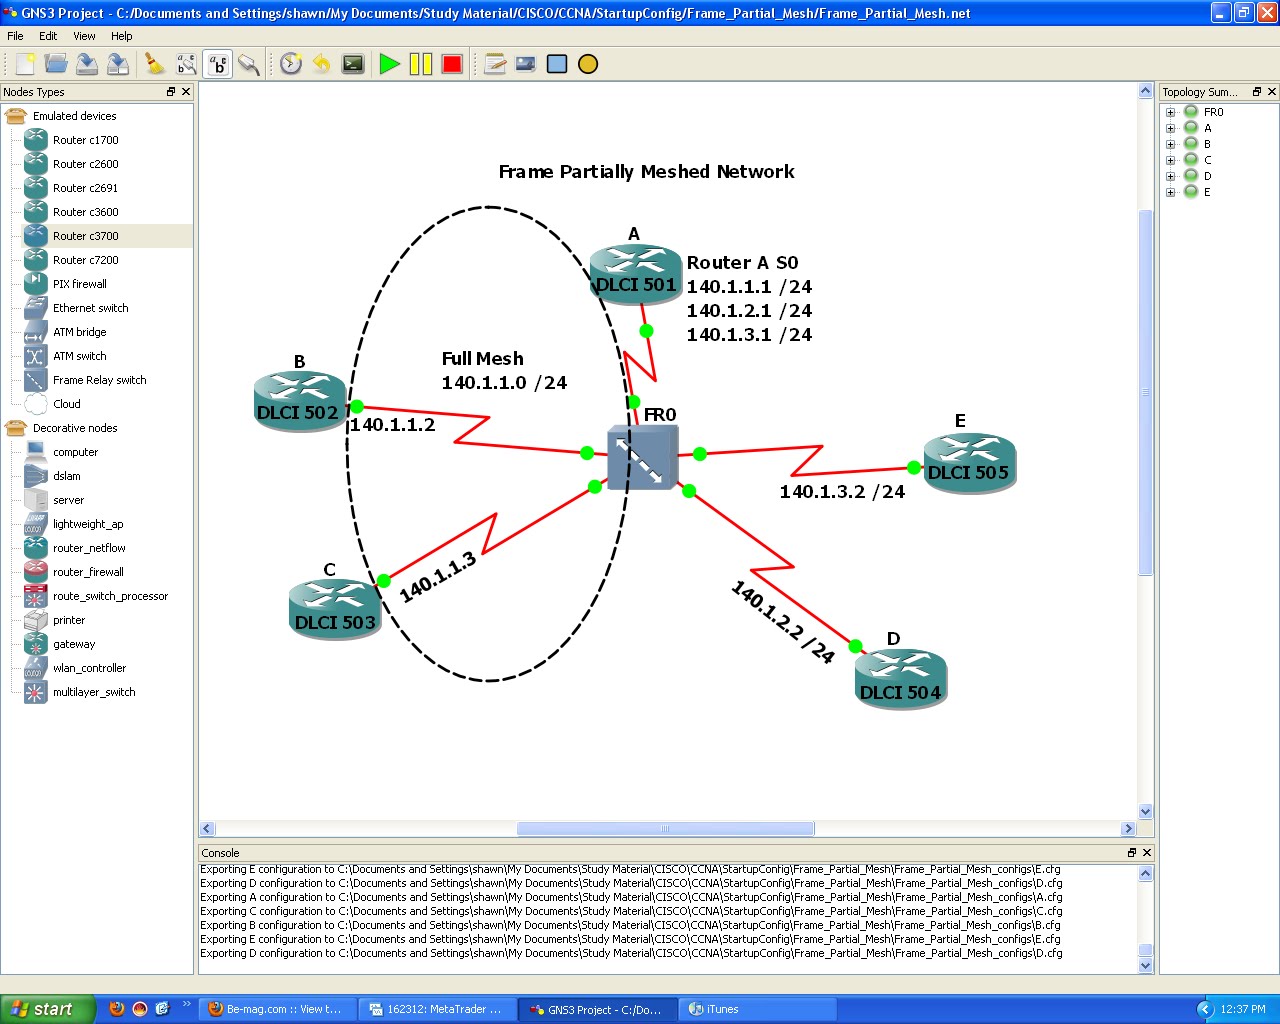
Task: Select the Cloud node type
Action: [53, 404]
